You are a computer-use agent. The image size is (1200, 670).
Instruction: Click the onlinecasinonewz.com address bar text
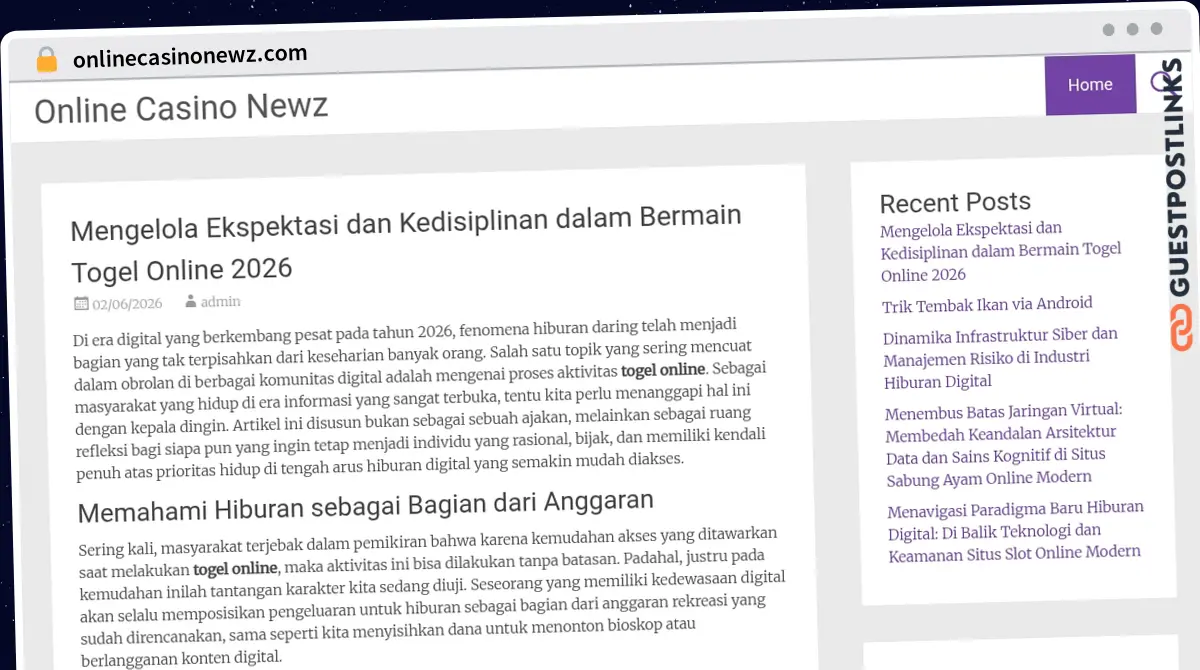click(x=190, y=56)
